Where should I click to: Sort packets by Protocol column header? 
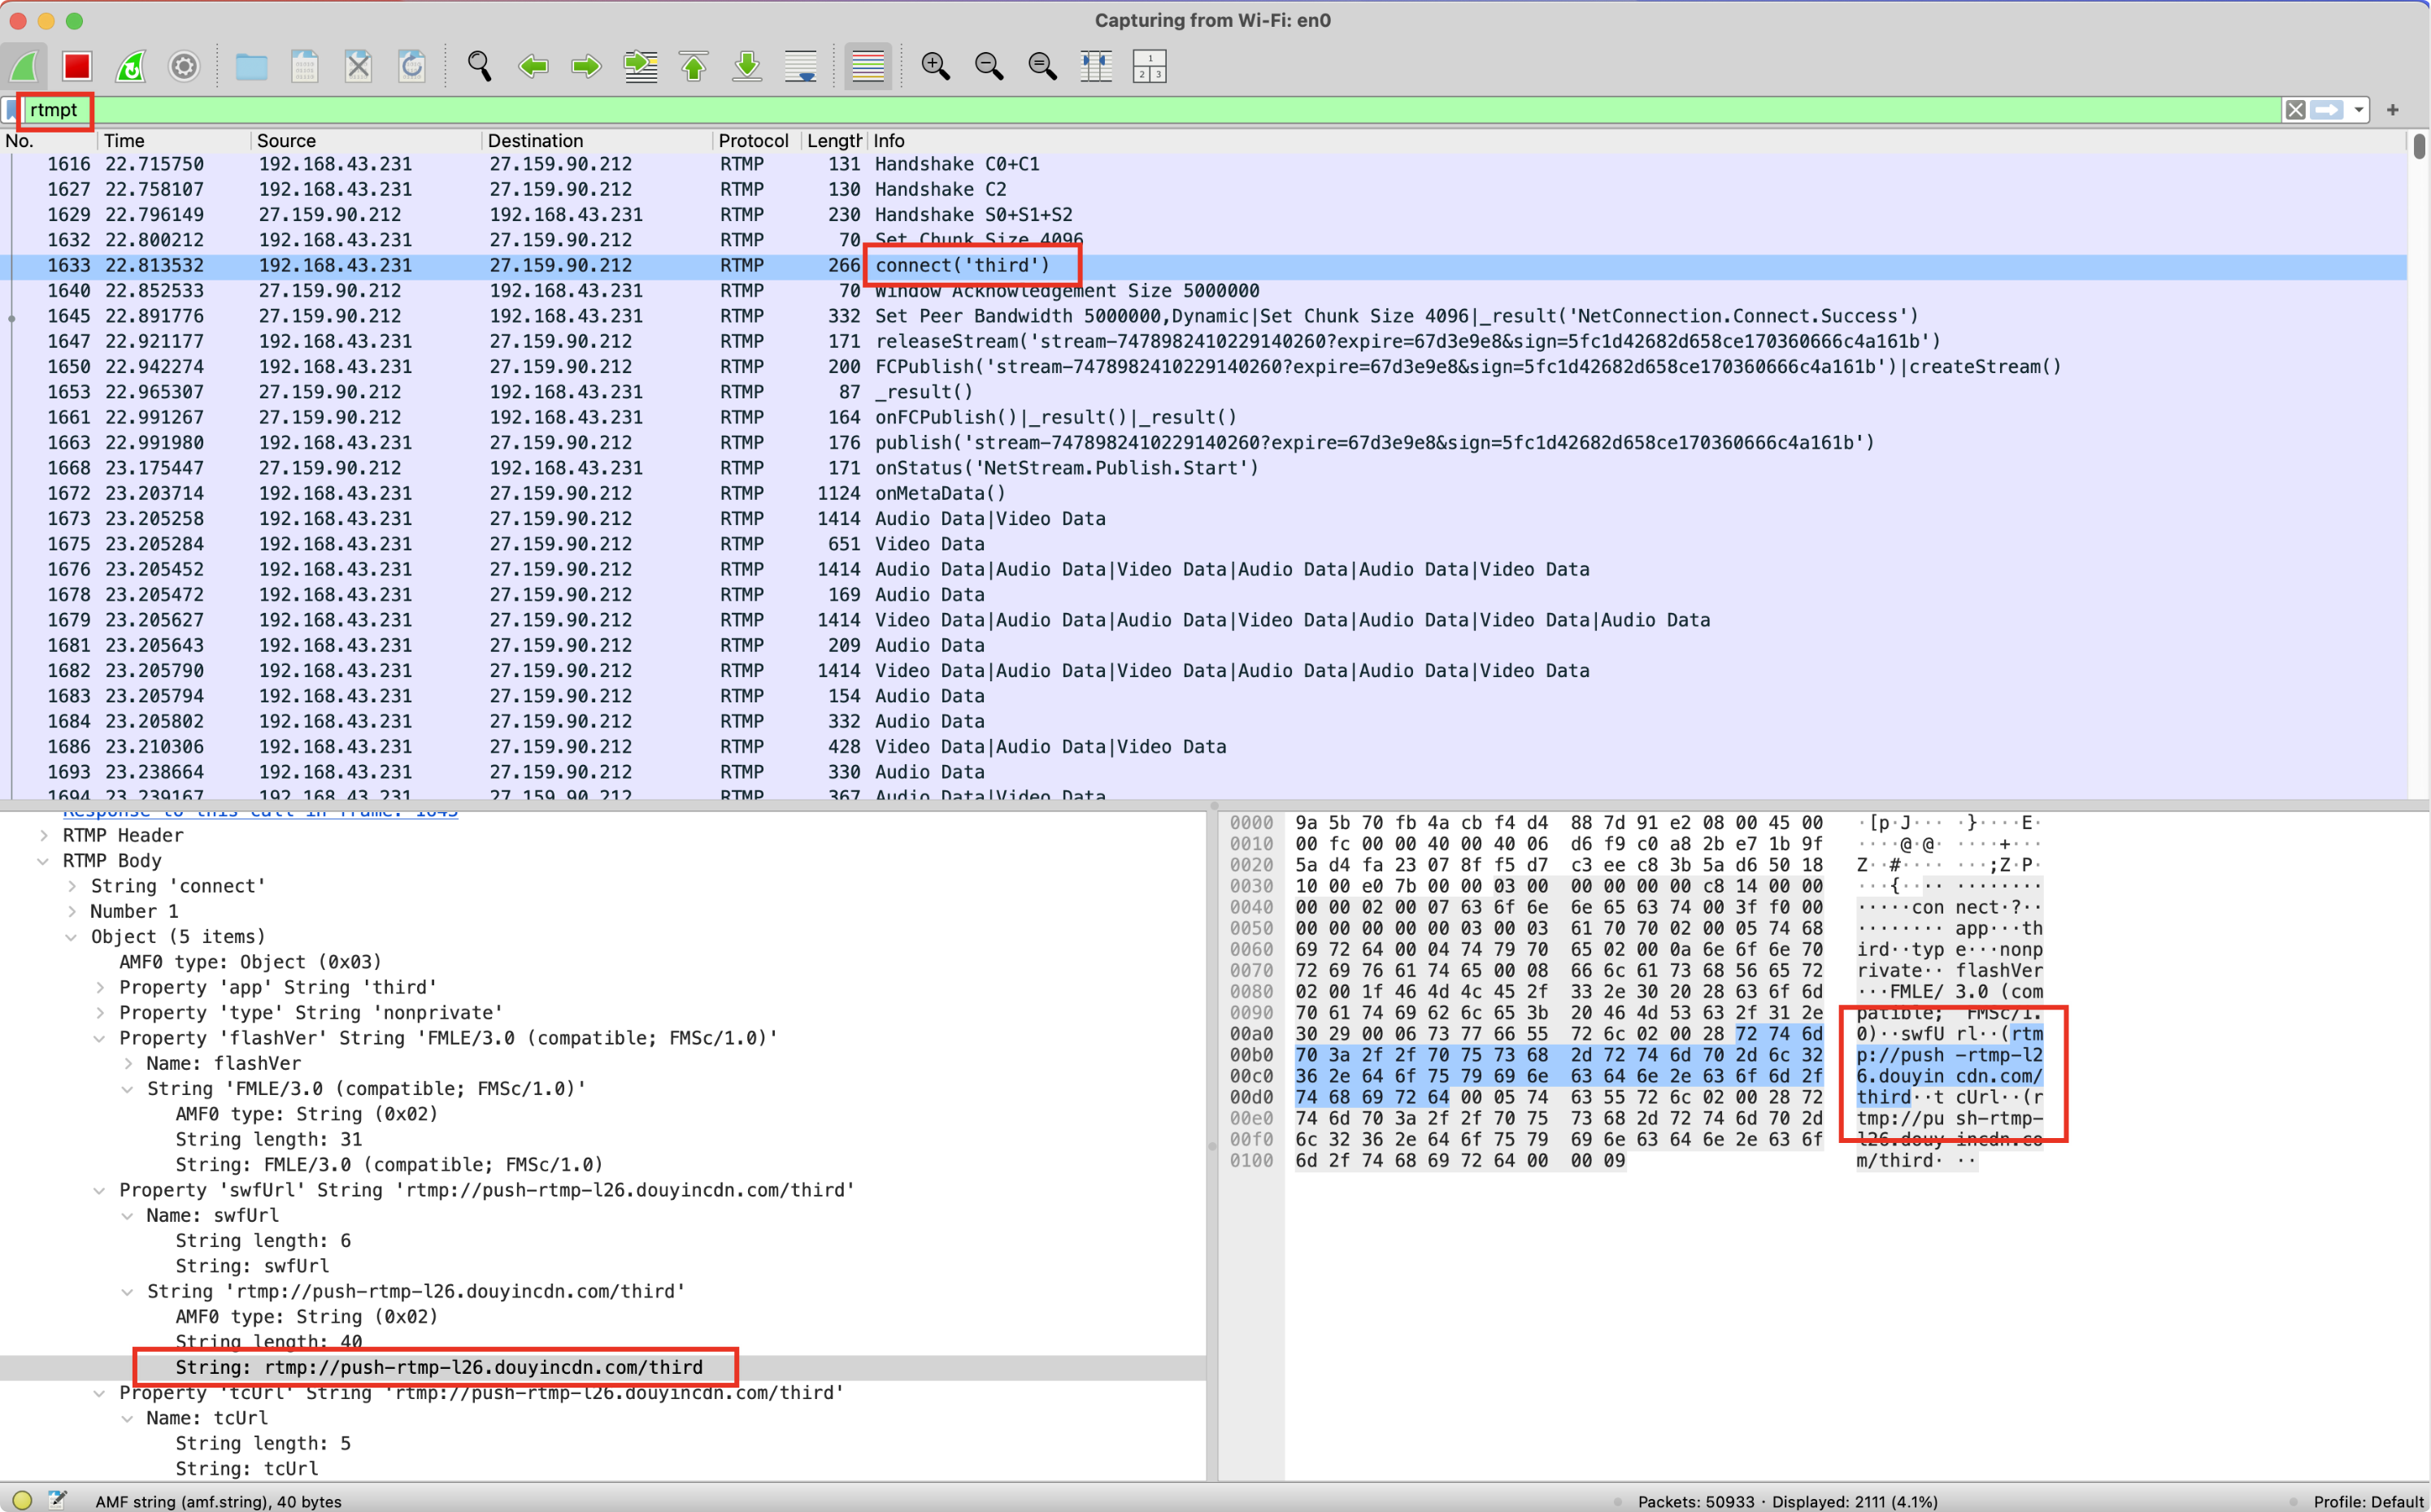coord(752,141)
